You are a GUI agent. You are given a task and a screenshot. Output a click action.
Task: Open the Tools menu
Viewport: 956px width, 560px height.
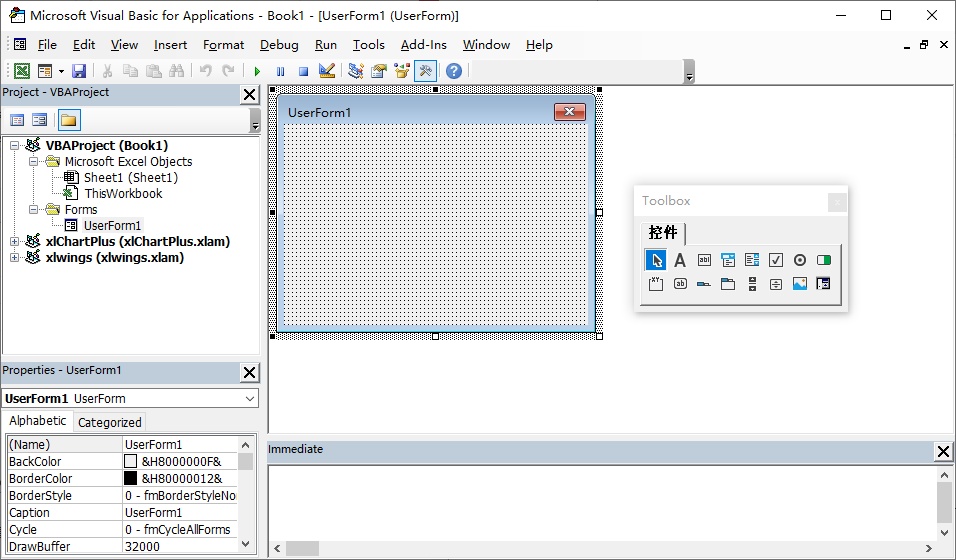pyautogui.click(x=369, y=45)
